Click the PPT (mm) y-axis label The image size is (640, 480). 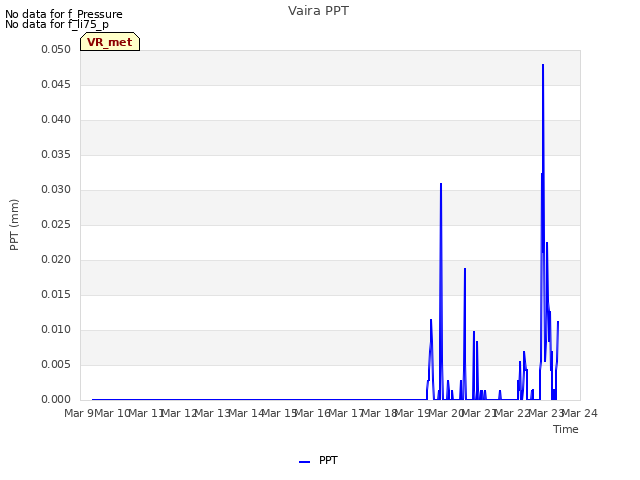[14, 224]
